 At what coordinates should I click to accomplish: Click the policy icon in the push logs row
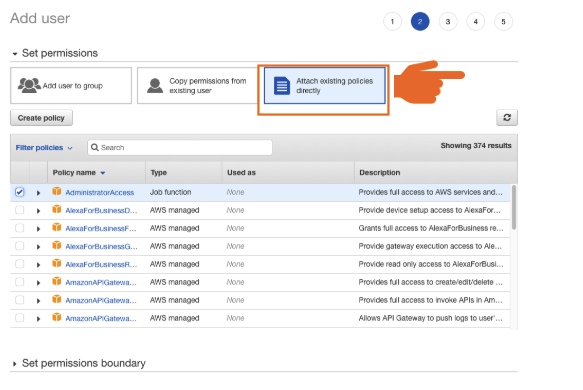57,317
